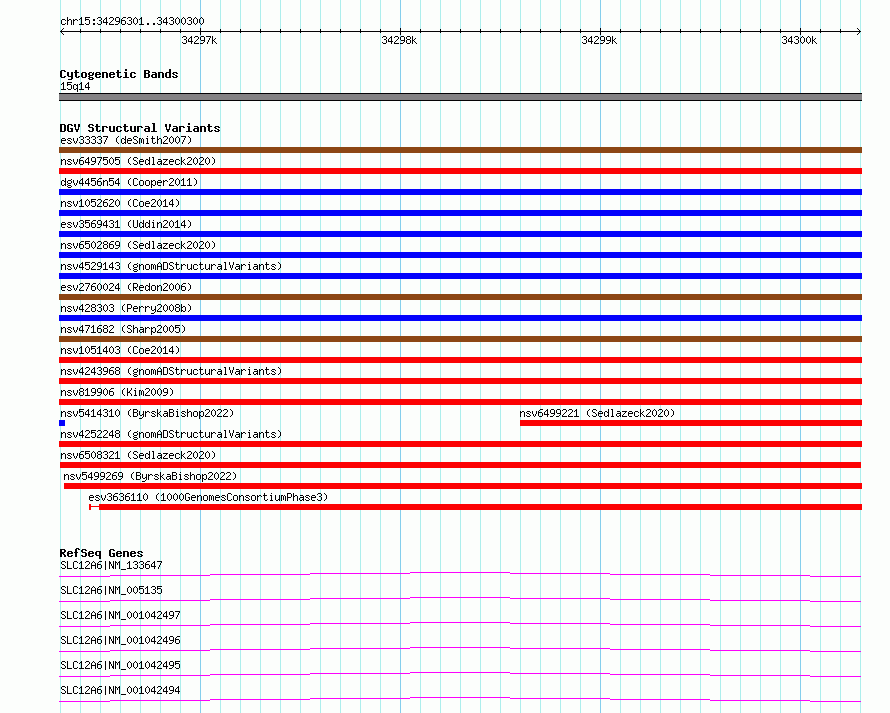890x713 pixels.
Task: Select variant nsv6499221 (Sedlazeck2020) label
Action: (x=597, y=413)
